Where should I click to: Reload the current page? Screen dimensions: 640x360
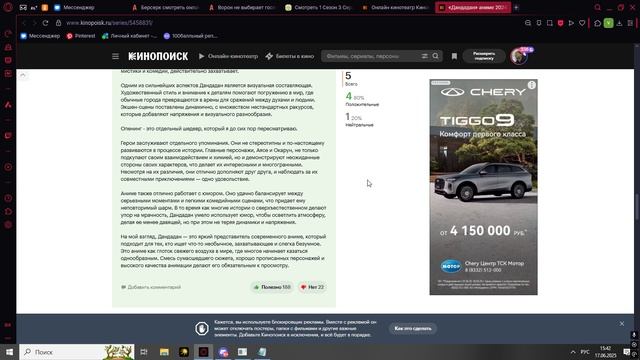(x=45, y=23)
